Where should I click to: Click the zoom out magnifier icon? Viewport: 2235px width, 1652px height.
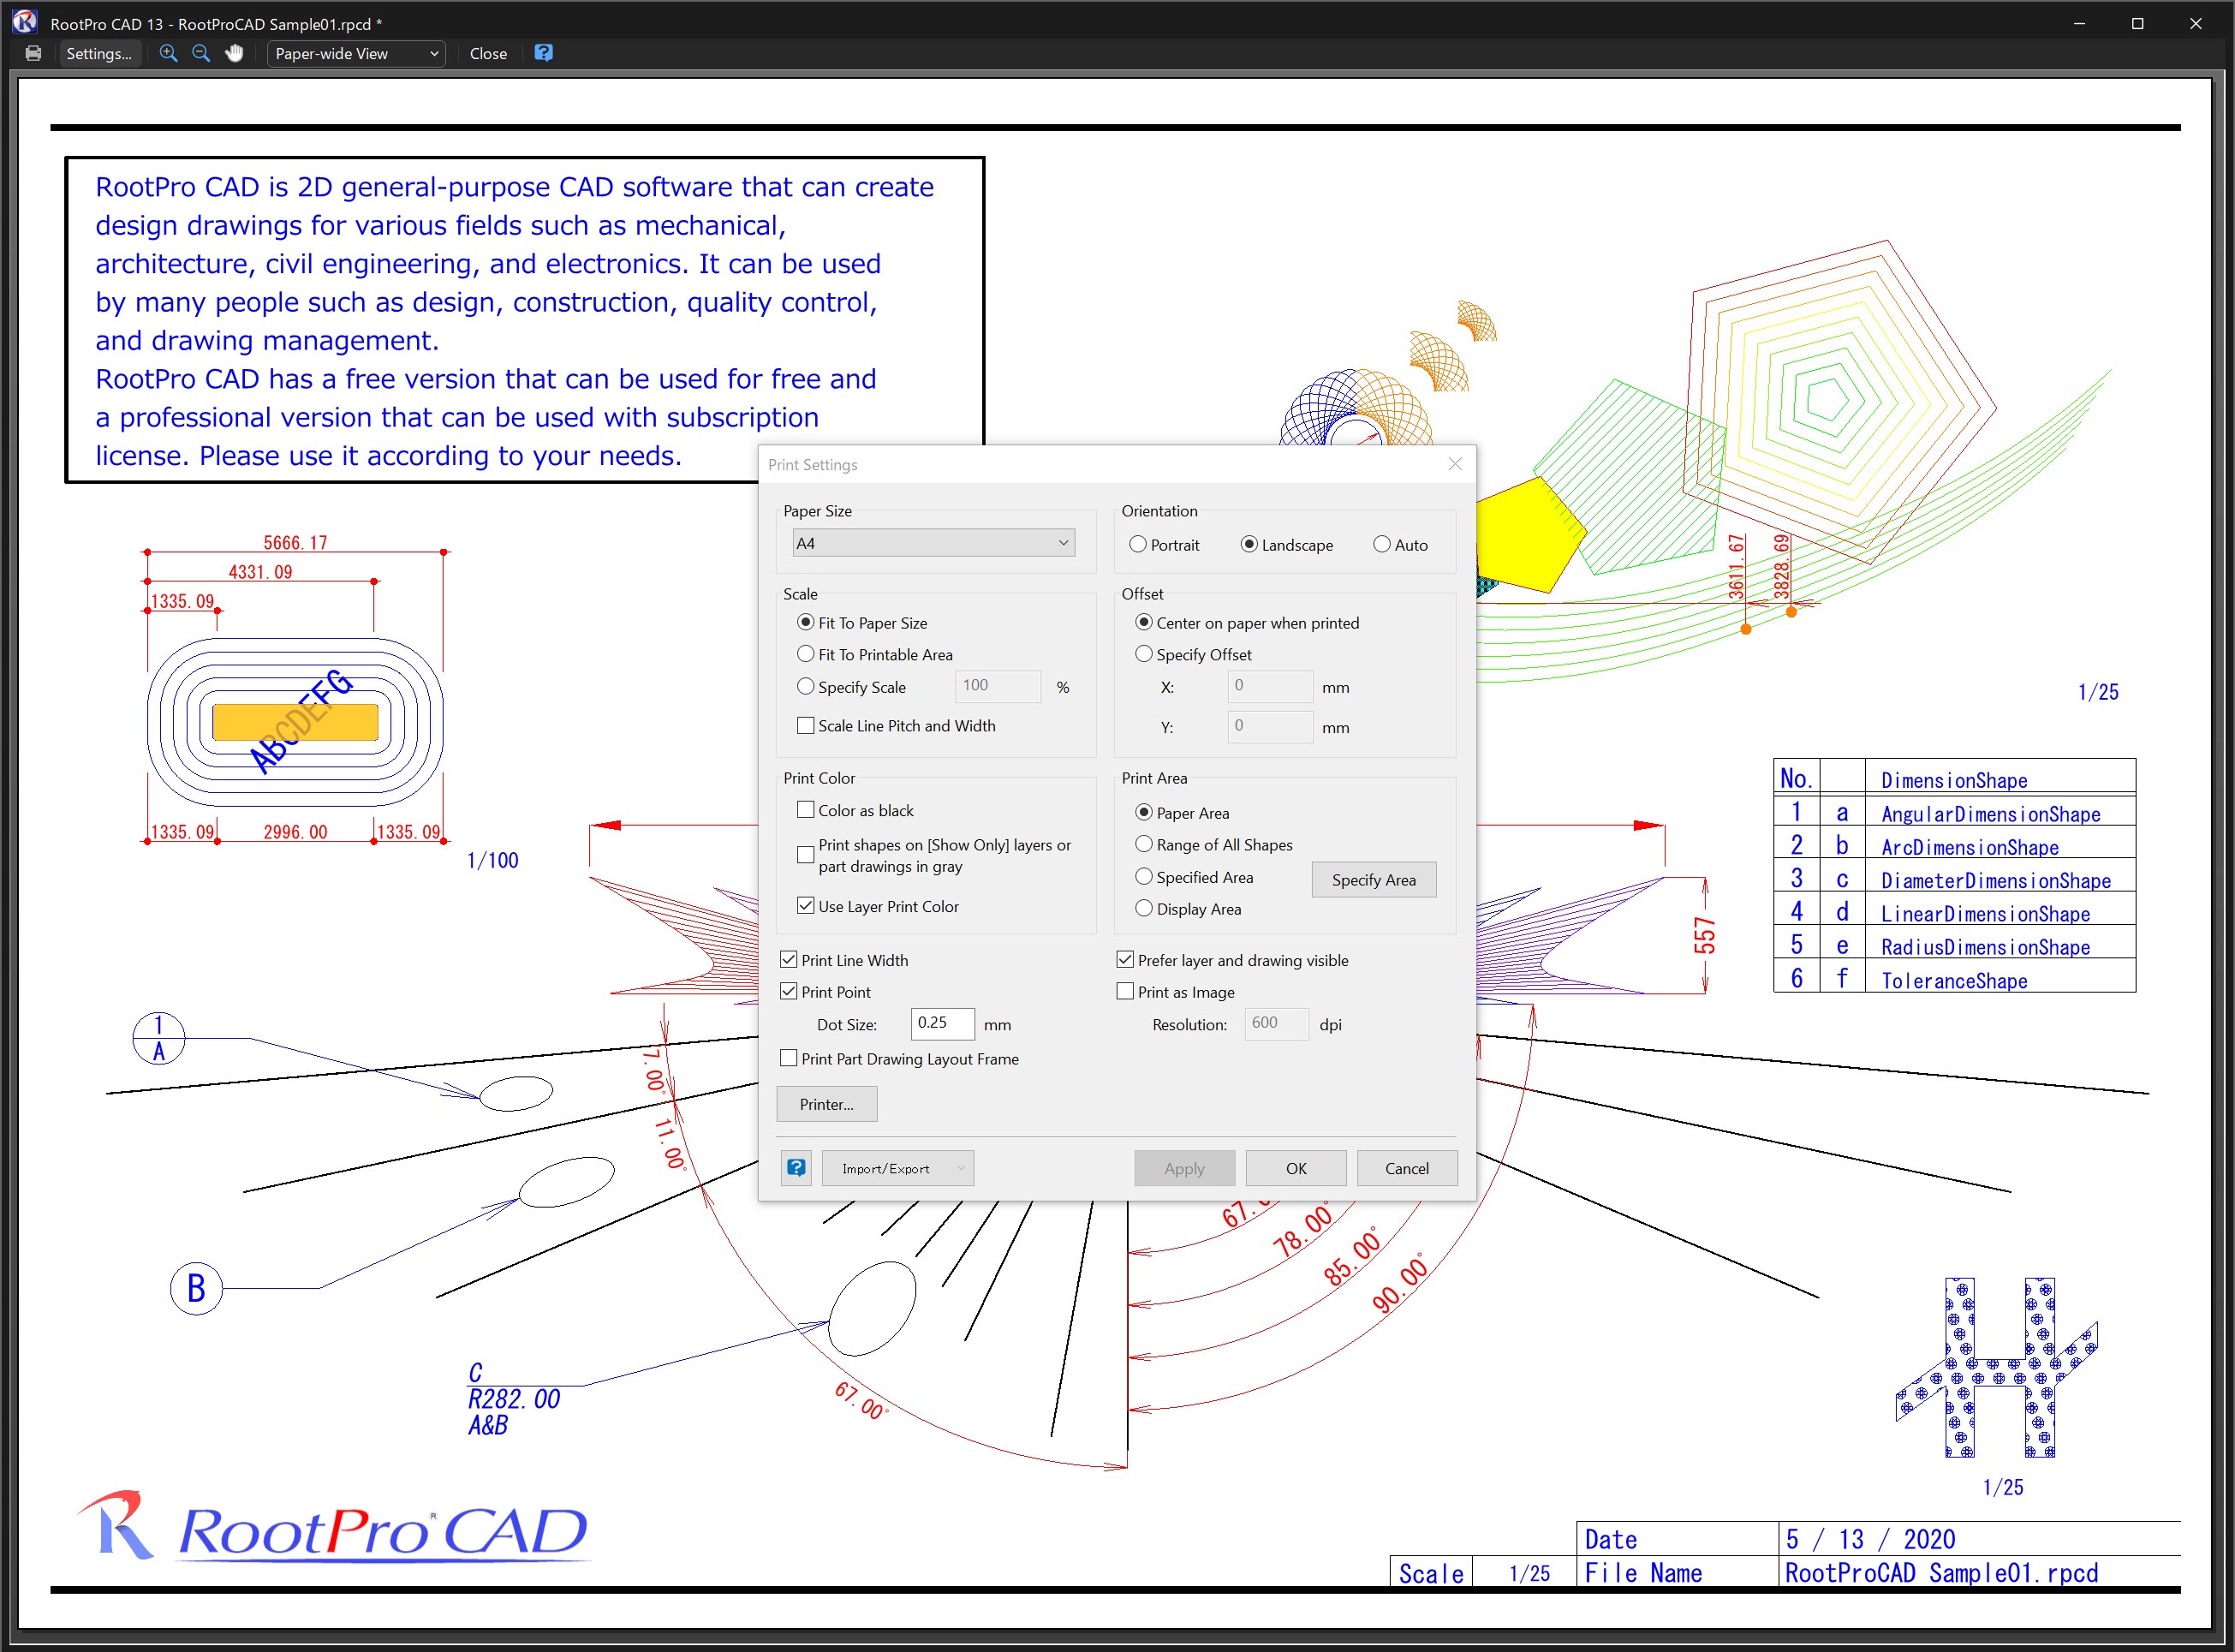[x=201, y=53]
